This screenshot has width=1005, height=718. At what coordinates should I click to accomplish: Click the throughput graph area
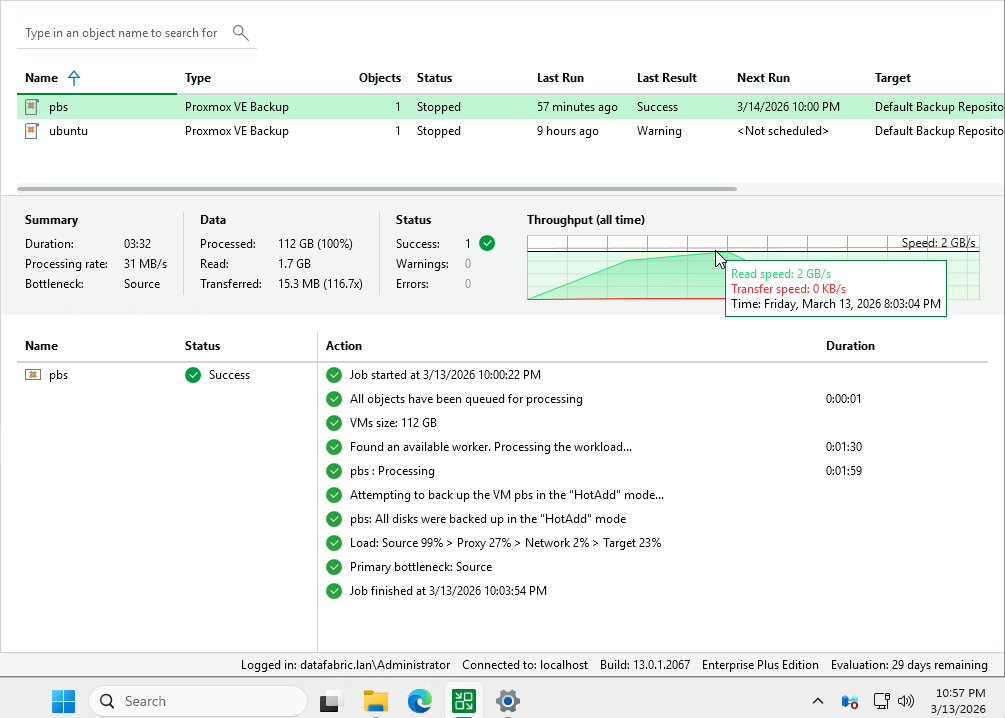753,267
